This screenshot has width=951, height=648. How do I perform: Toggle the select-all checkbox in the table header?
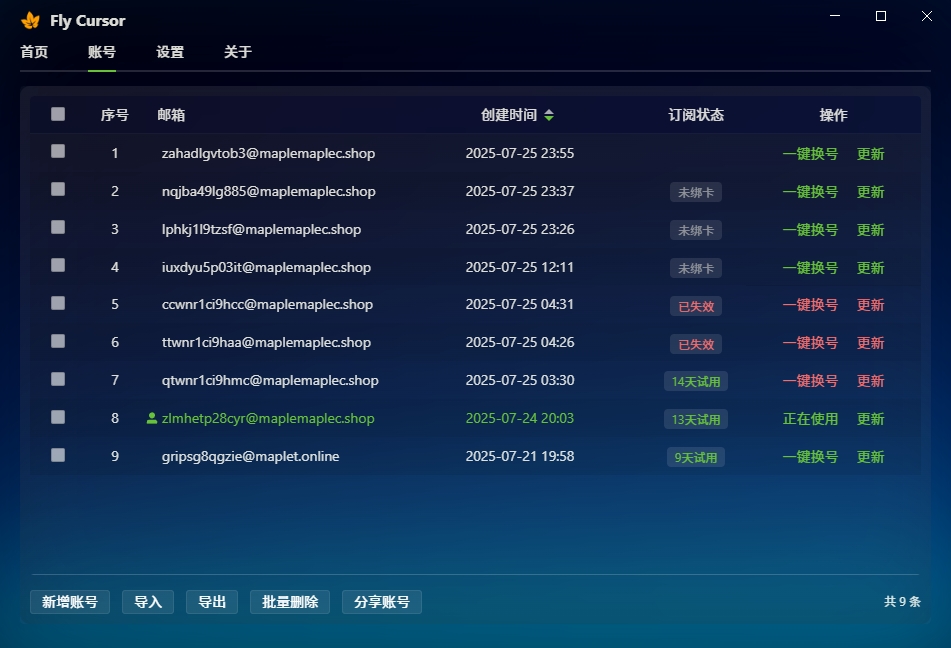coord(57,114)
